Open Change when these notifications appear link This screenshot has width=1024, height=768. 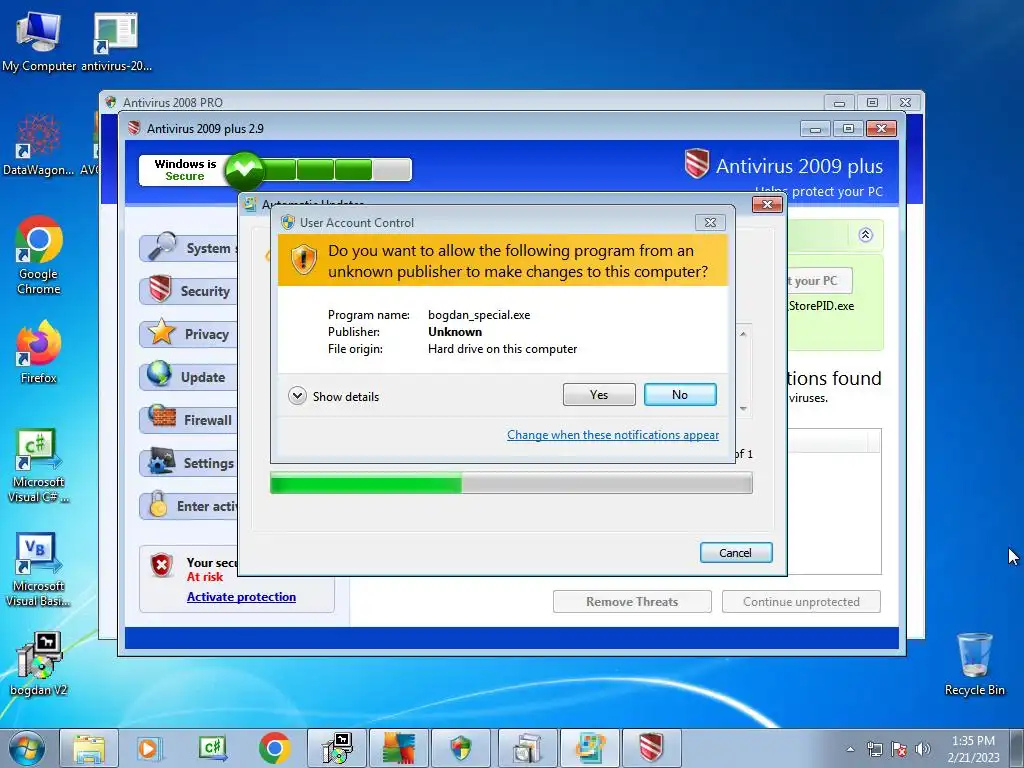click(613, 435)
